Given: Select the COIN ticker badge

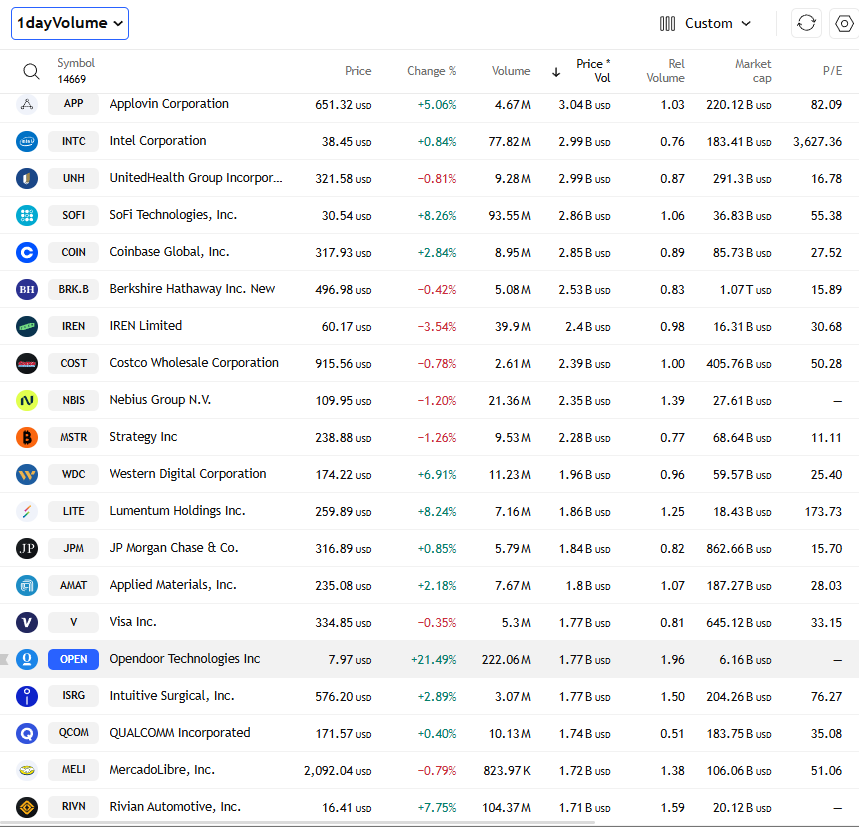Looking at the screenshot, I should tap(73, 252).
